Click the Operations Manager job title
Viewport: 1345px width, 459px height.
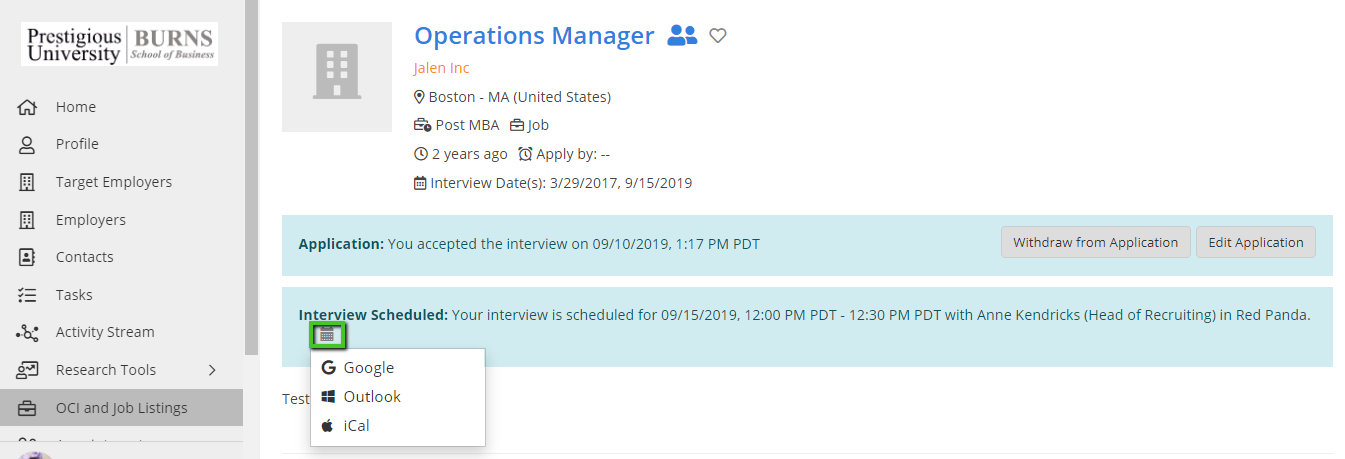click(534, 36)
